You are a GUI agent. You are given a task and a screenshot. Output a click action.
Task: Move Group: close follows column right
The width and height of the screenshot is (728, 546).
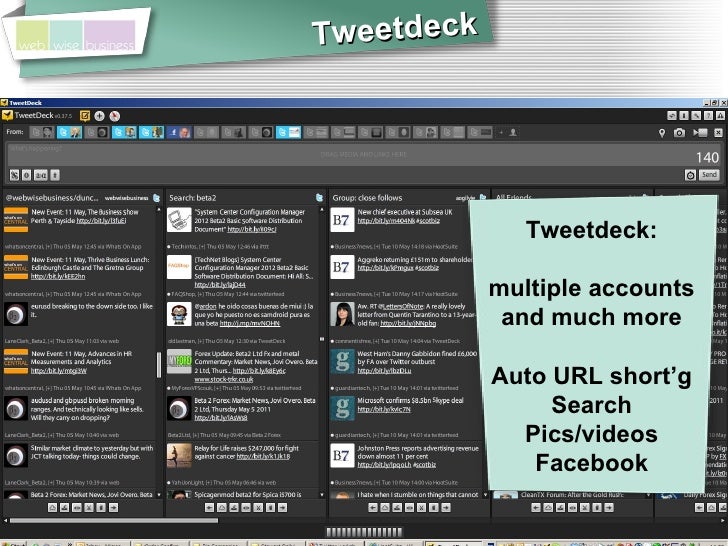tap(446, 508)
